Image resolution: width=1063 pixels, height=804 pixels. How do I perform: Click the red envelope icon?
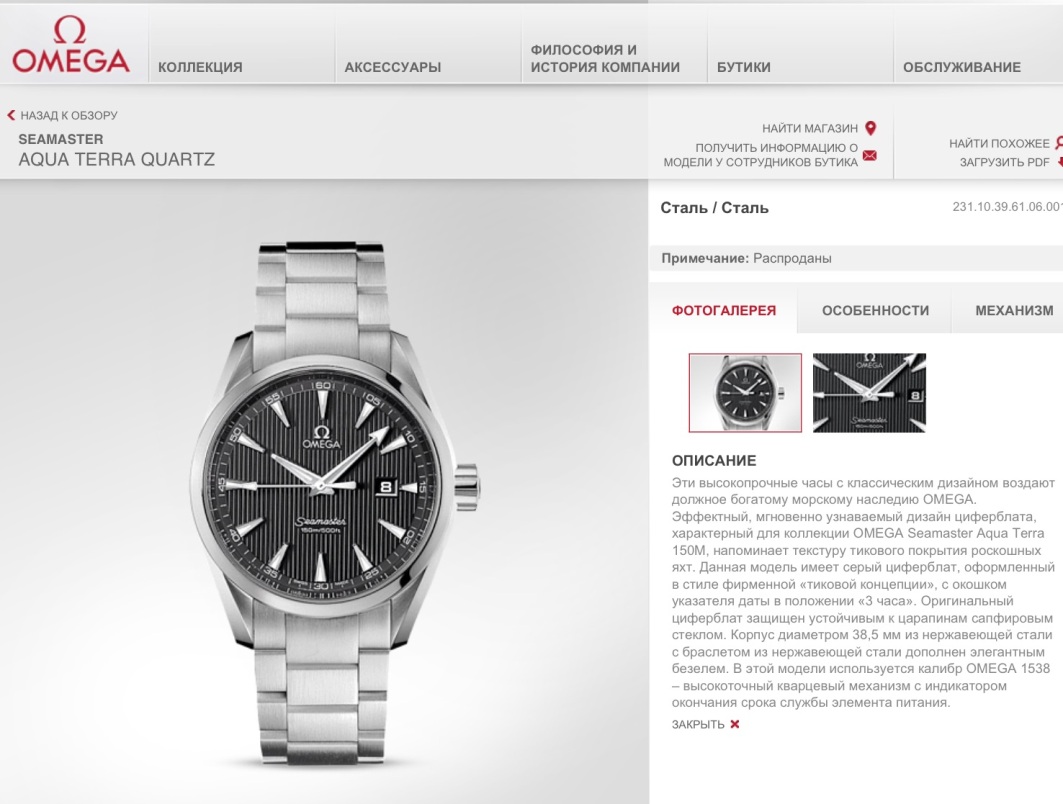click(x=870, y=155)
